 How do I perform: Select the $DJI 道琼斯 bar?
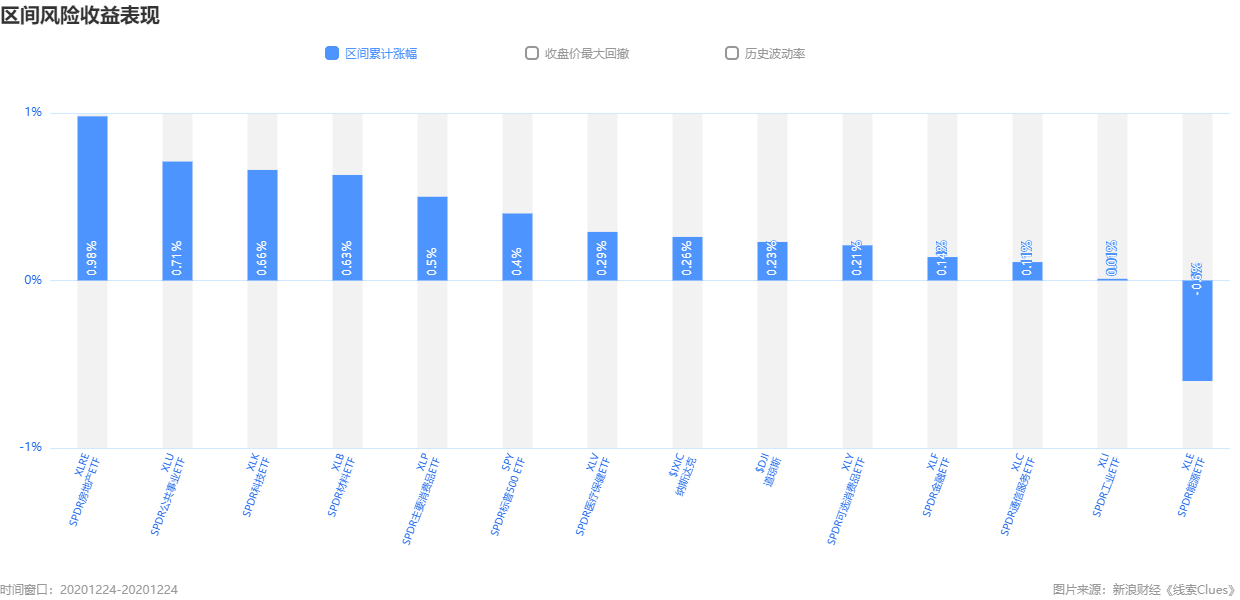coord(772,261)
